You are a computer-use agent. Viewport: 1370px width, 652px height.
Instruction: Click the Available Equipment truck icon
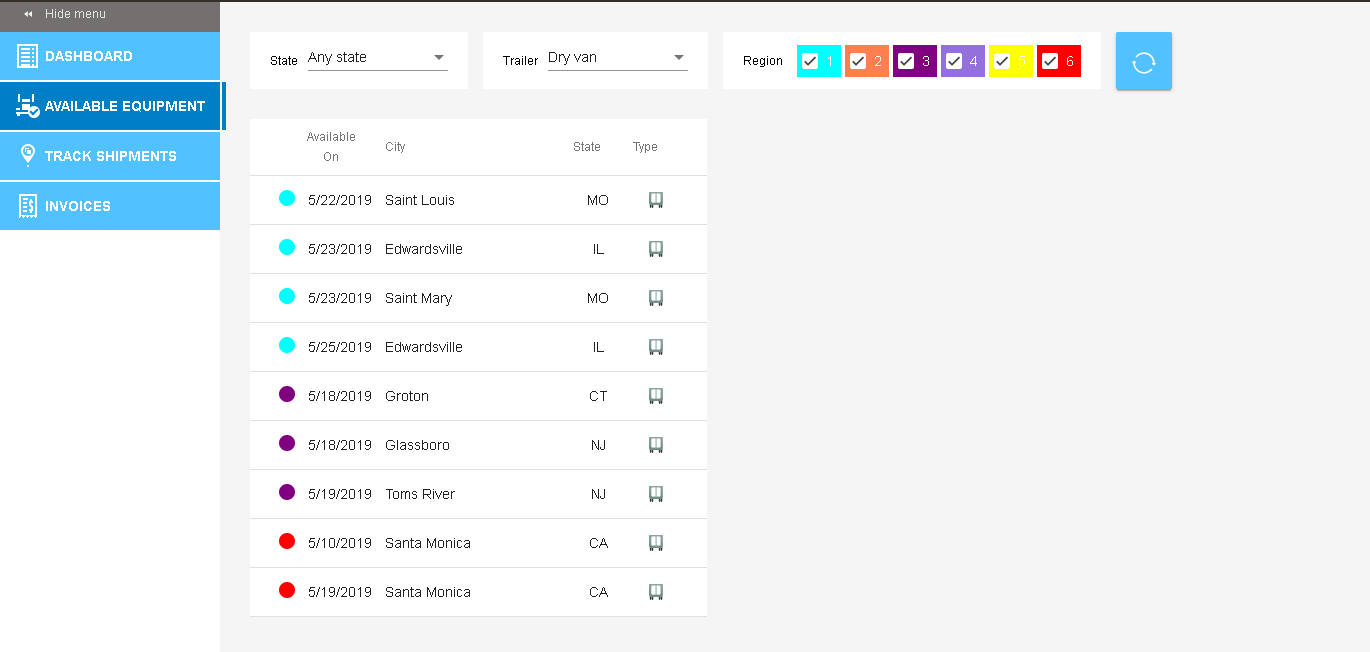click(27, 106)
